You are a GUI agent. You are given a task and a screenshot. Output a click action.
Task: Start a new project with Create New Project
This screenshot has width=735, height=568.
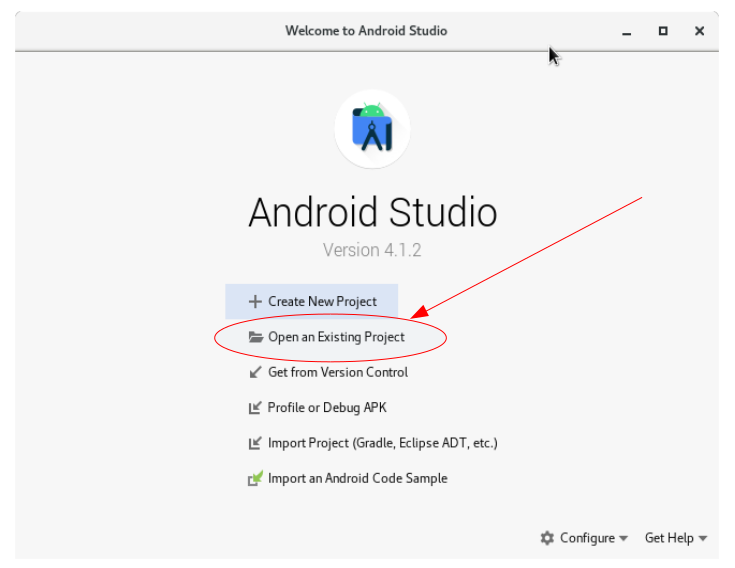tap(312, 301)
